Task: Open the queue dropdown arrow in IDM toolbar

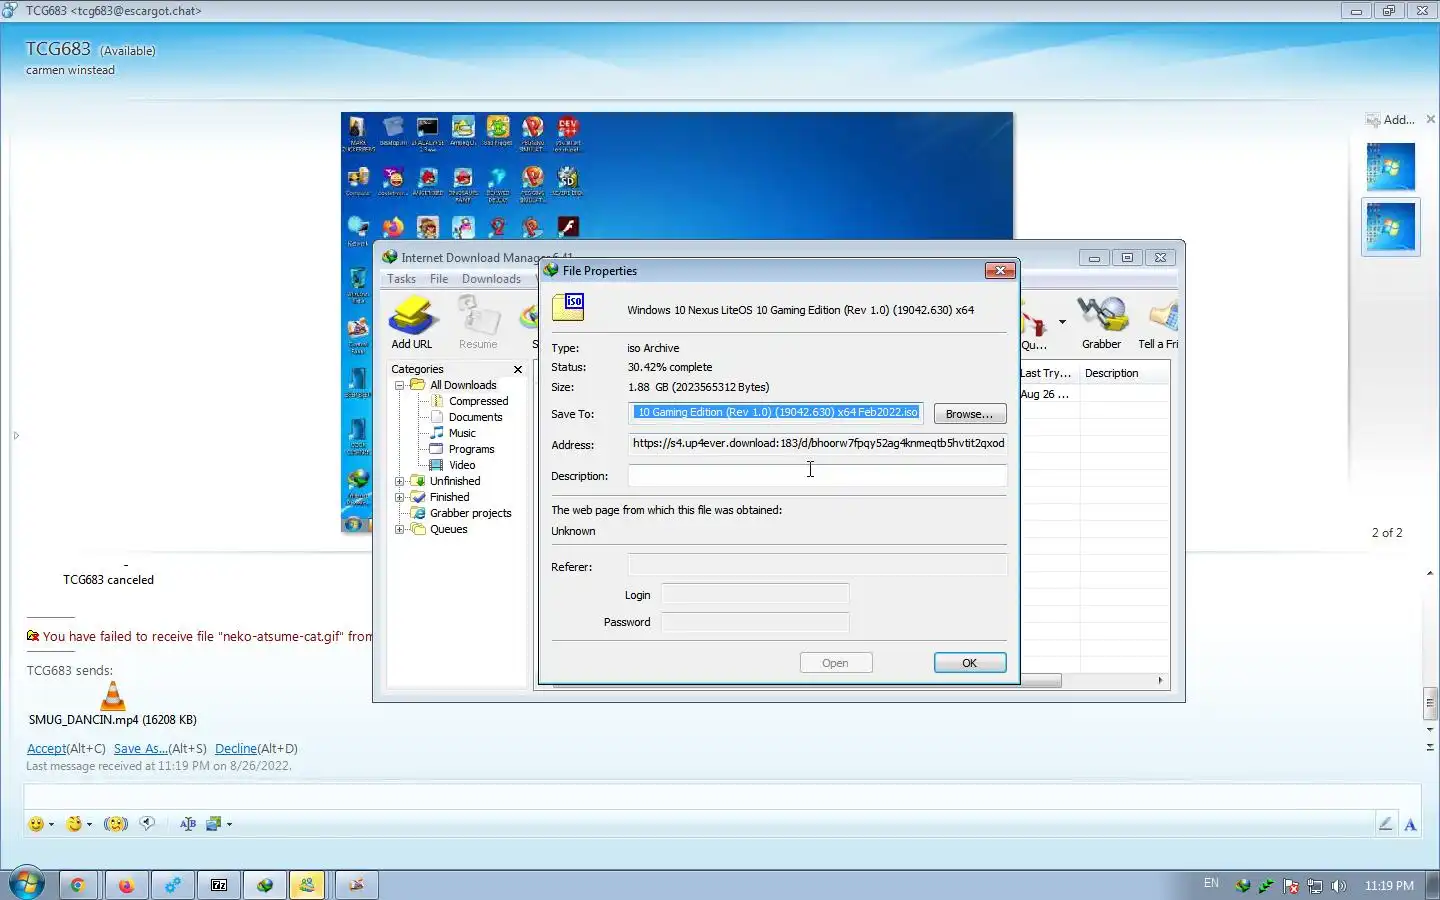Action: 1062,322
